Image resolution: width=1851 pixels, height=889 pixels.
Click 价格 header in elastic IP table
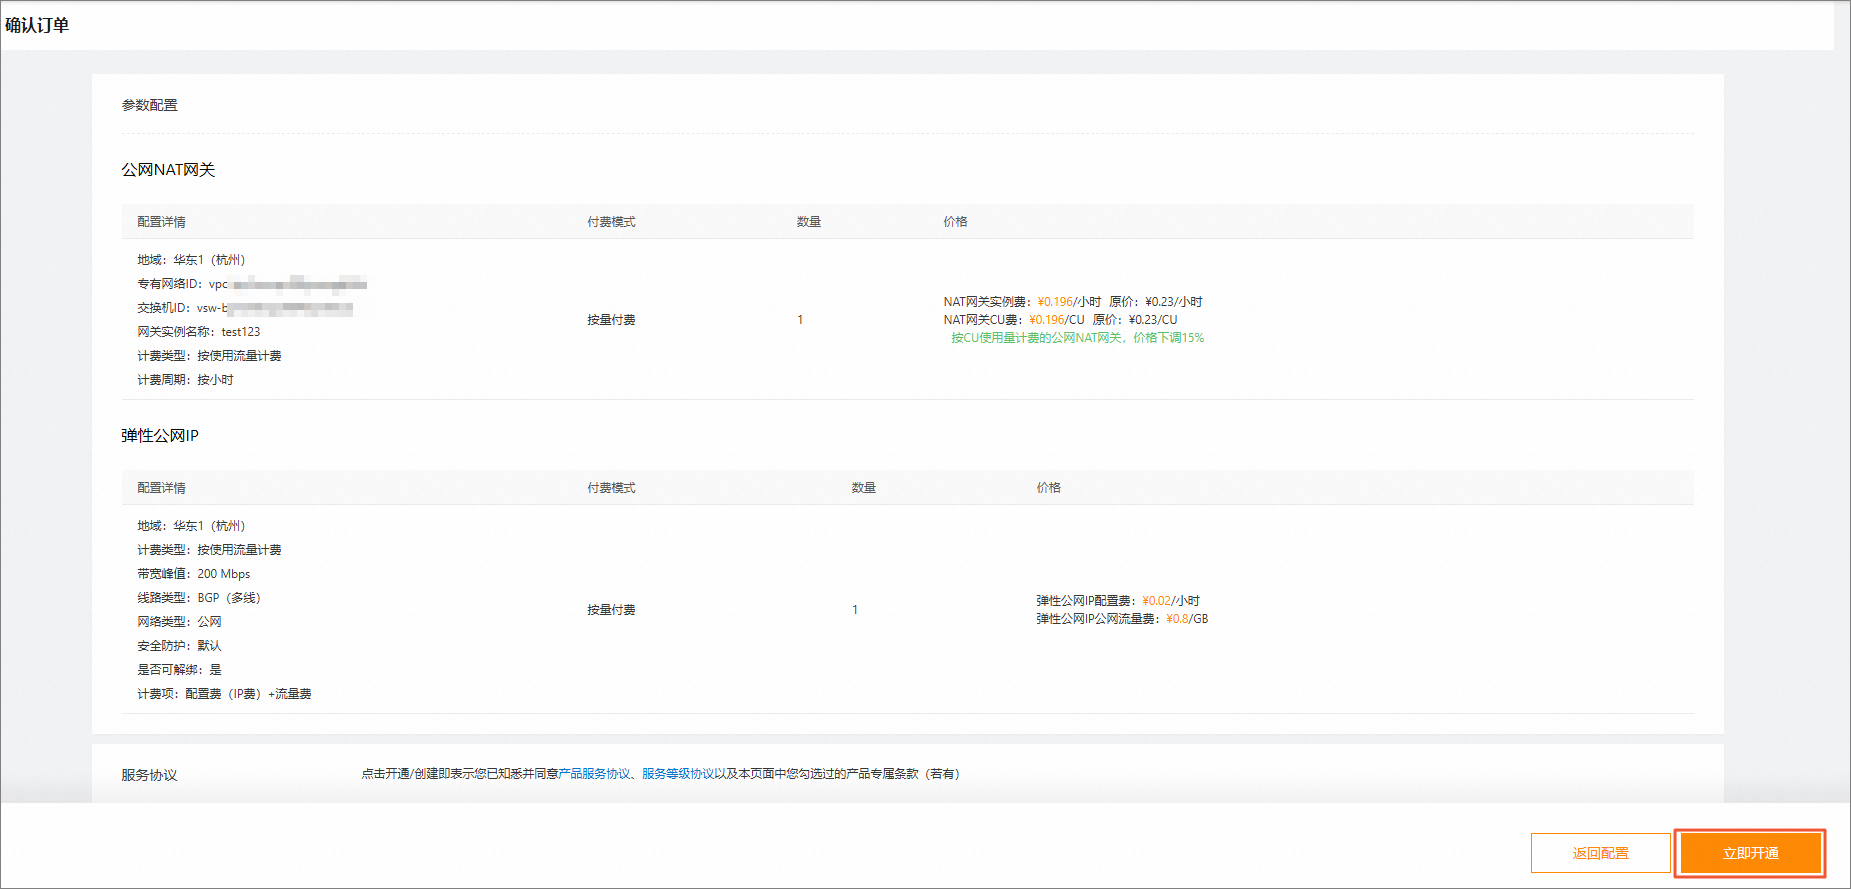[1048, 488]
